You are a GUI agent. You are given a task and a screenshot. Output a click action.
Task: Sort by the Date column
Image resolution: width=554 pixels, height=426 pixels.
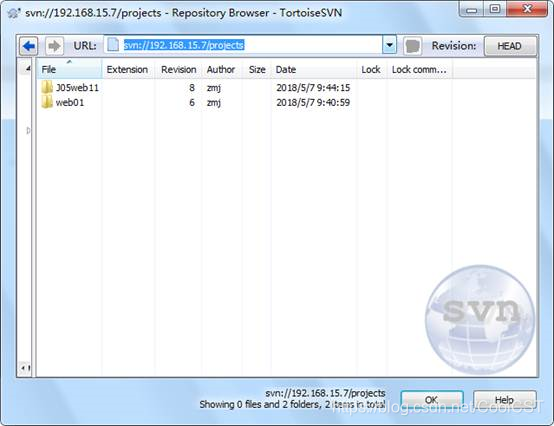pyautogui.click(x=314, y=69)
